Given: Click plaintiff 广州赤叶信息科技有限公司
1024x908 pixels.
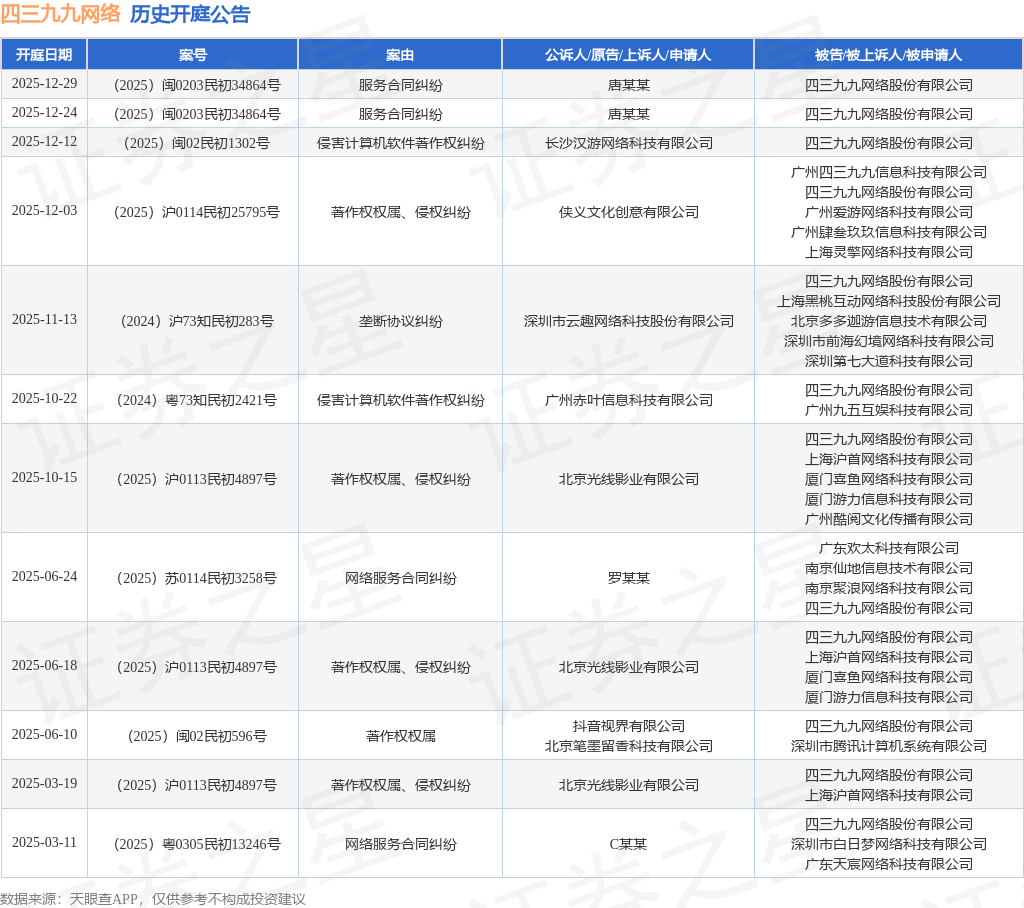Looking at the screenshot, I should point(628,400).
